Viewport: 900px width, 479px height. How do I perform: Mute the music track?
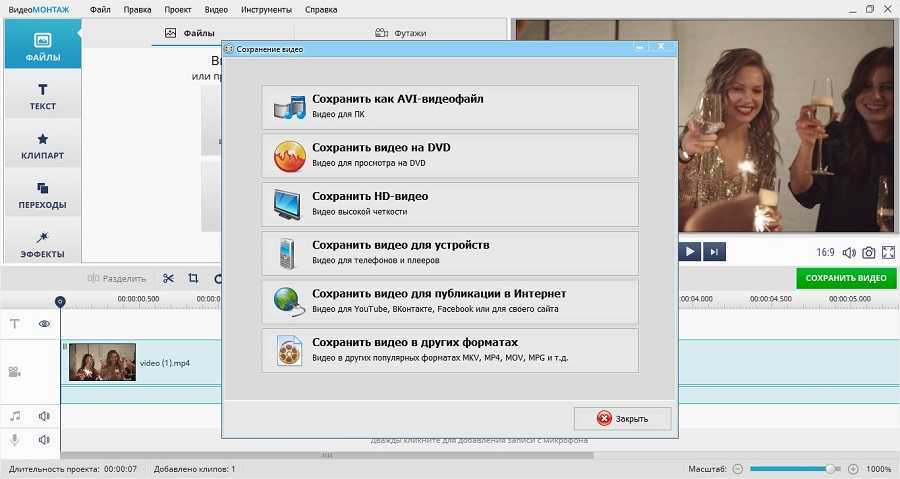click(45, 415)
